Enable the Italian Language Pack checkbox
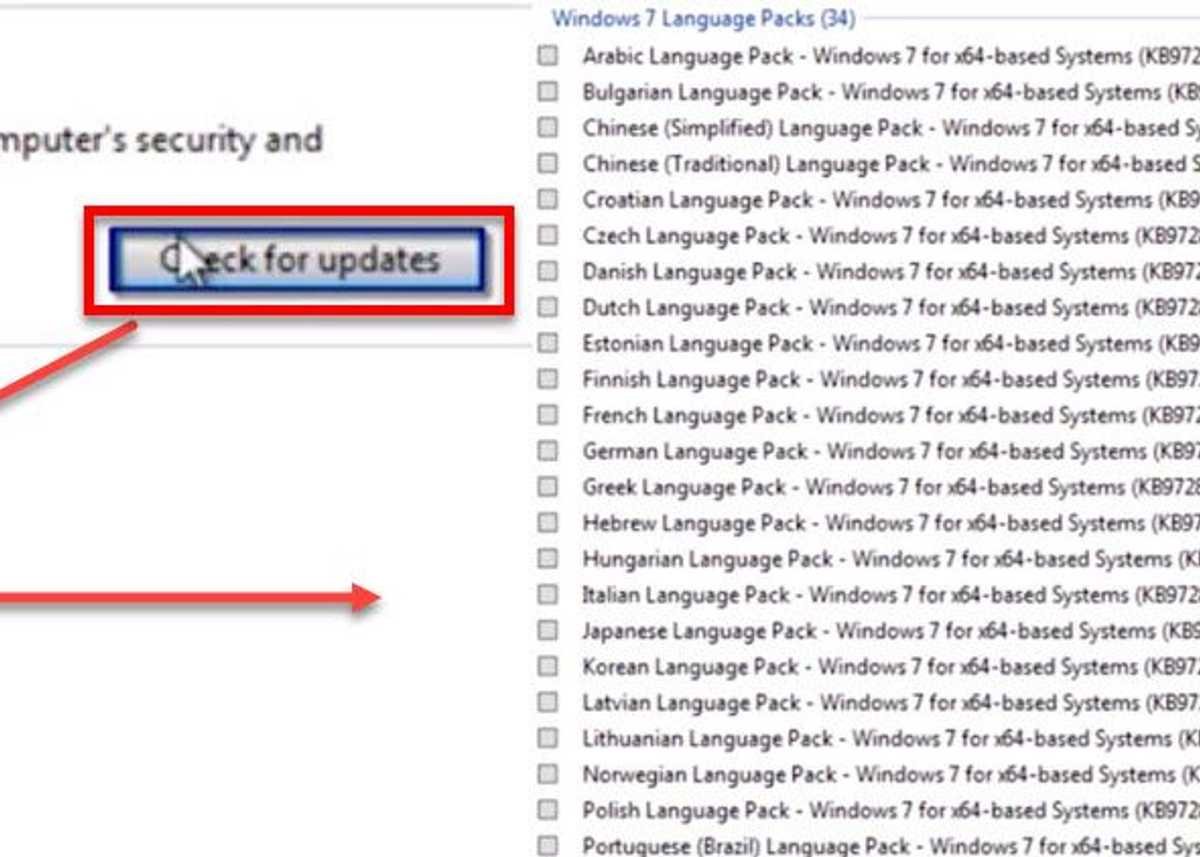This screenshot has height=857, width=1200. coord(547,595)
